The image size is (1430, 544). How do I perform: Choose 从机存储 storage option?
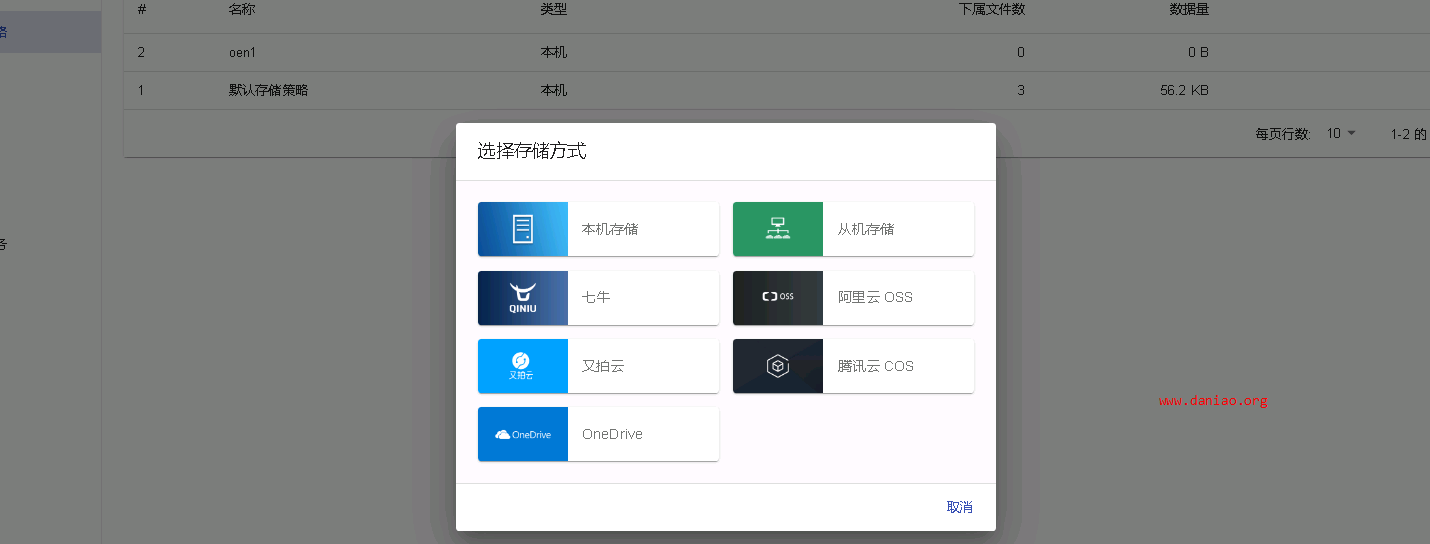[853, 229]
